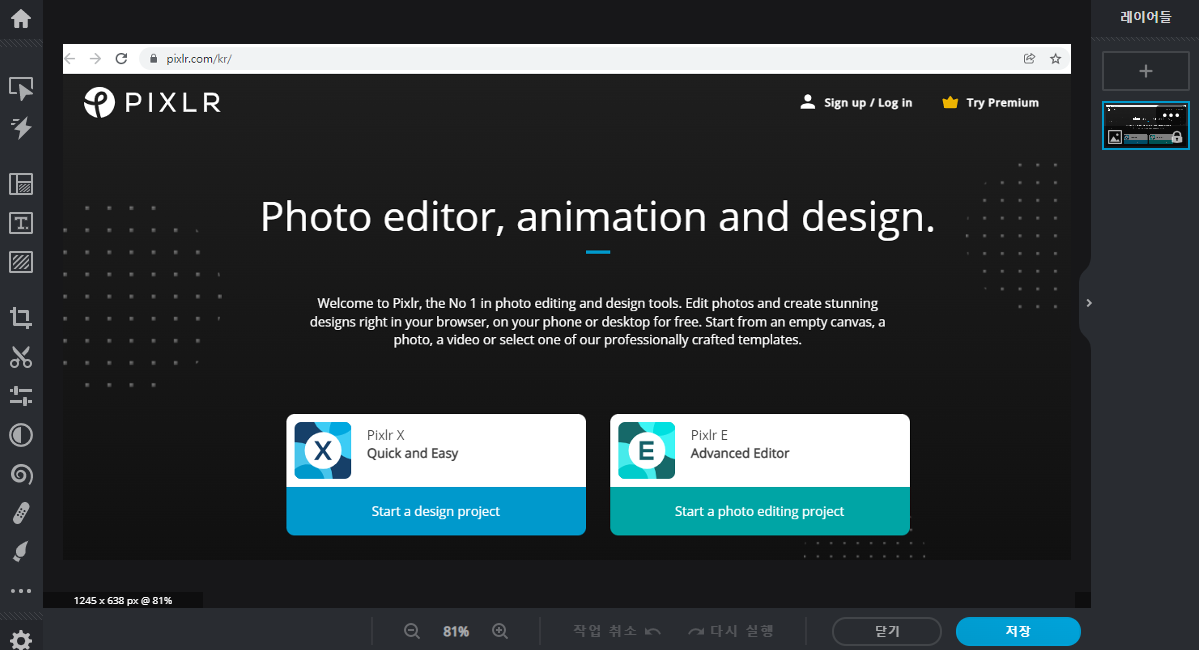1199x650 pixels.
Task: Select the Cutout scissors tool
Action: 21,357
